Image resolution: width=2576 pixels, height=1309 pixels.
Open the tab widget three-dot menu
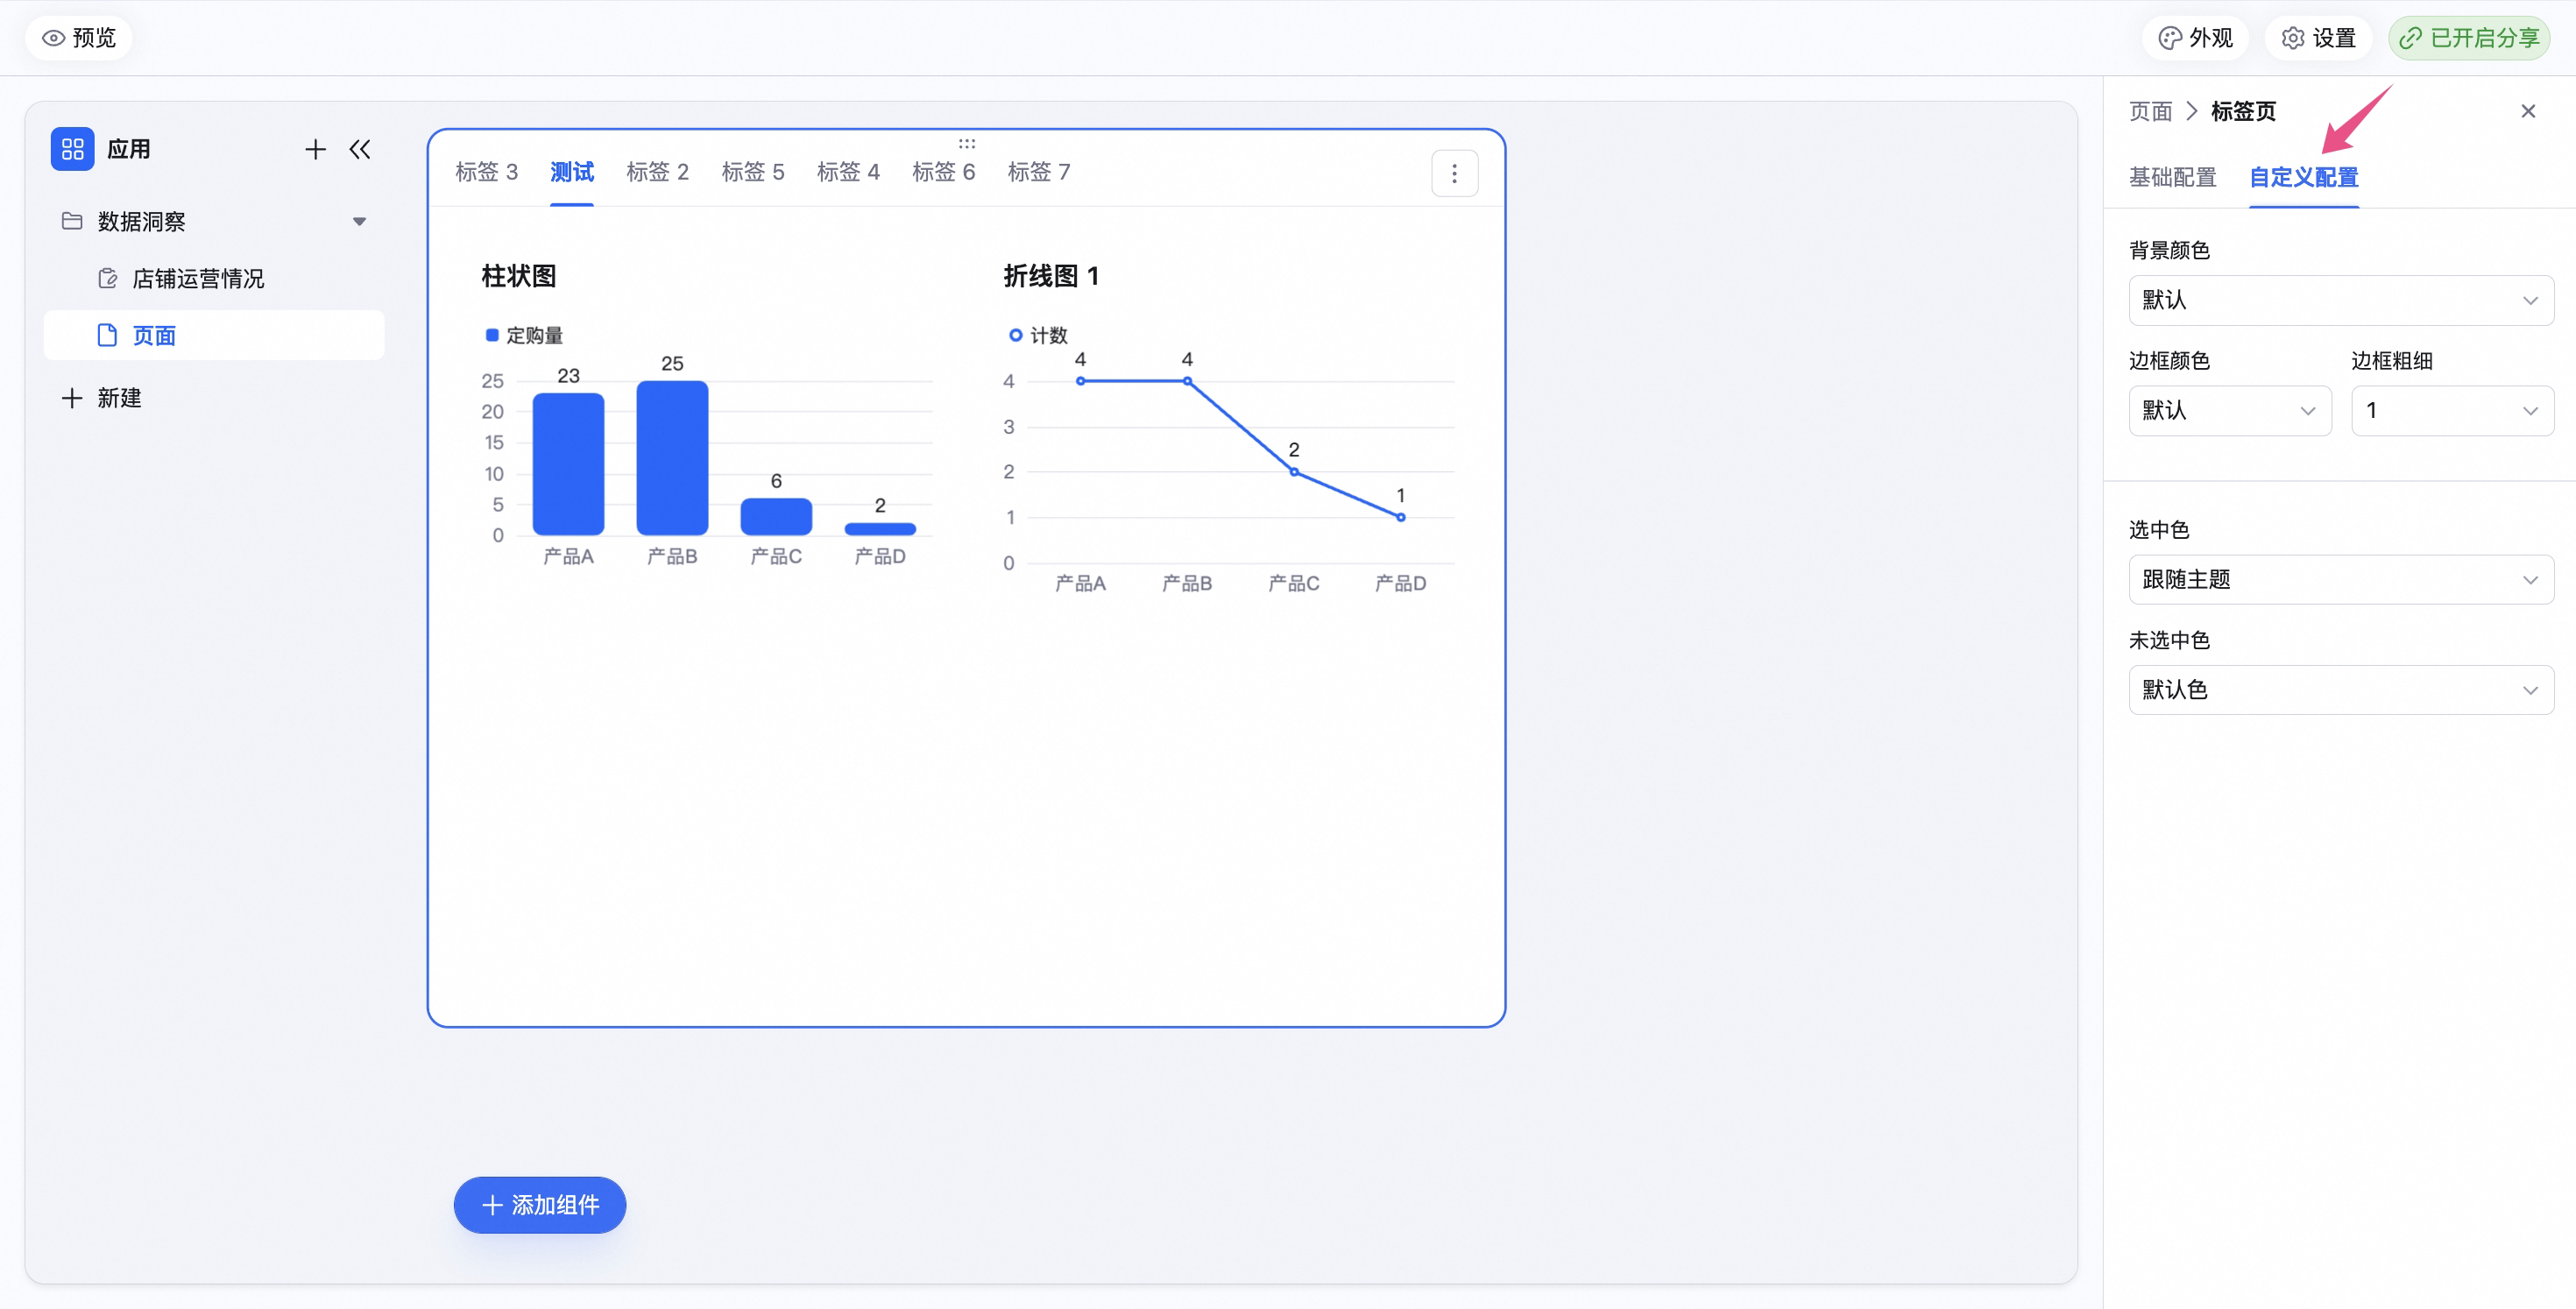(1454, 174)
